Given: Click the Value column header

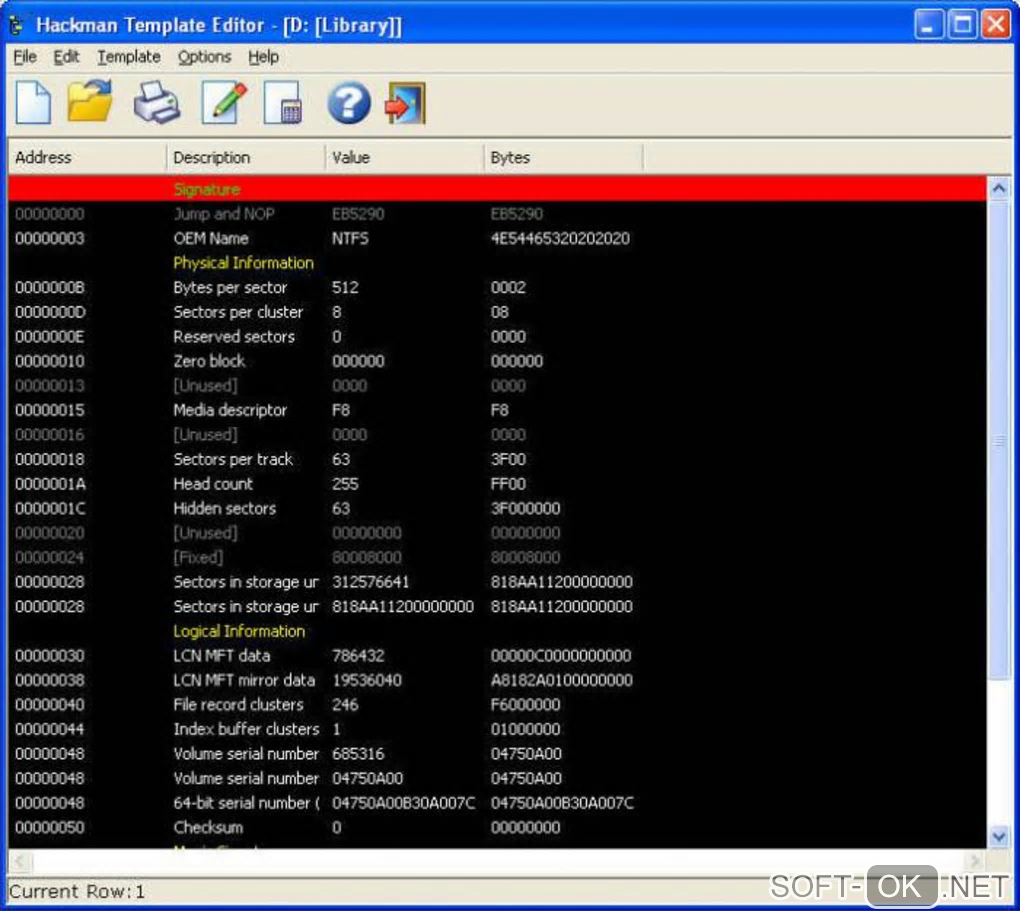Looking at the screenshot, I should pyautogui.click(x=405, y=157).
